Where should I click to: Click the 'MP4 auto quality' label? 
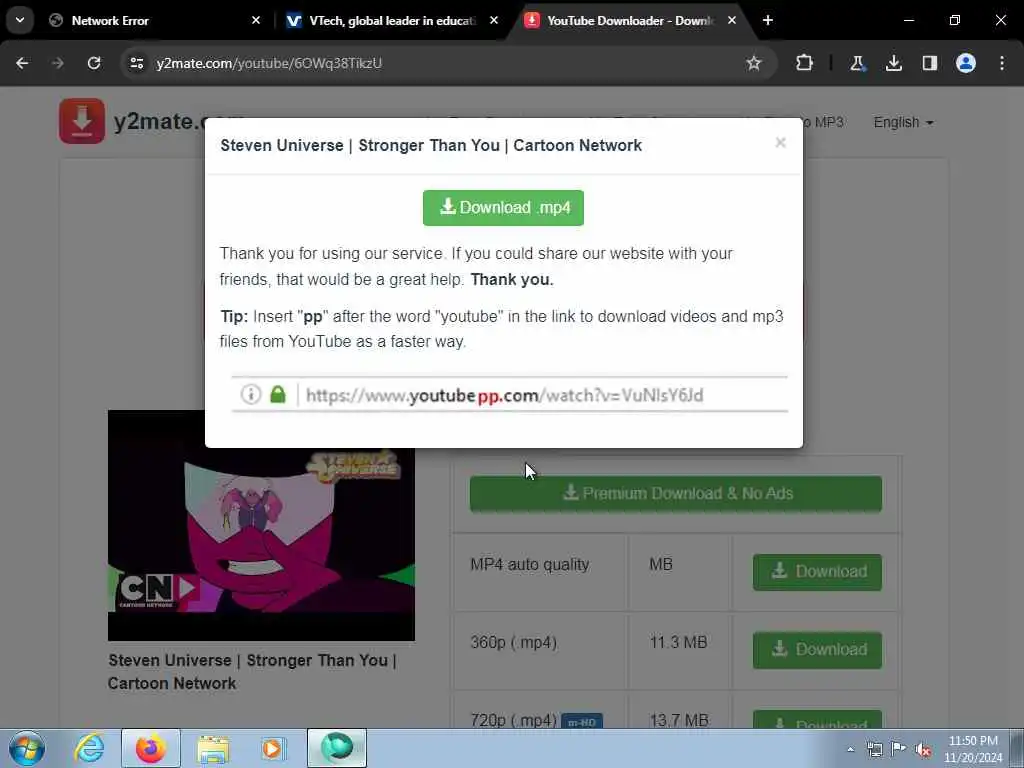coord(530,564)
